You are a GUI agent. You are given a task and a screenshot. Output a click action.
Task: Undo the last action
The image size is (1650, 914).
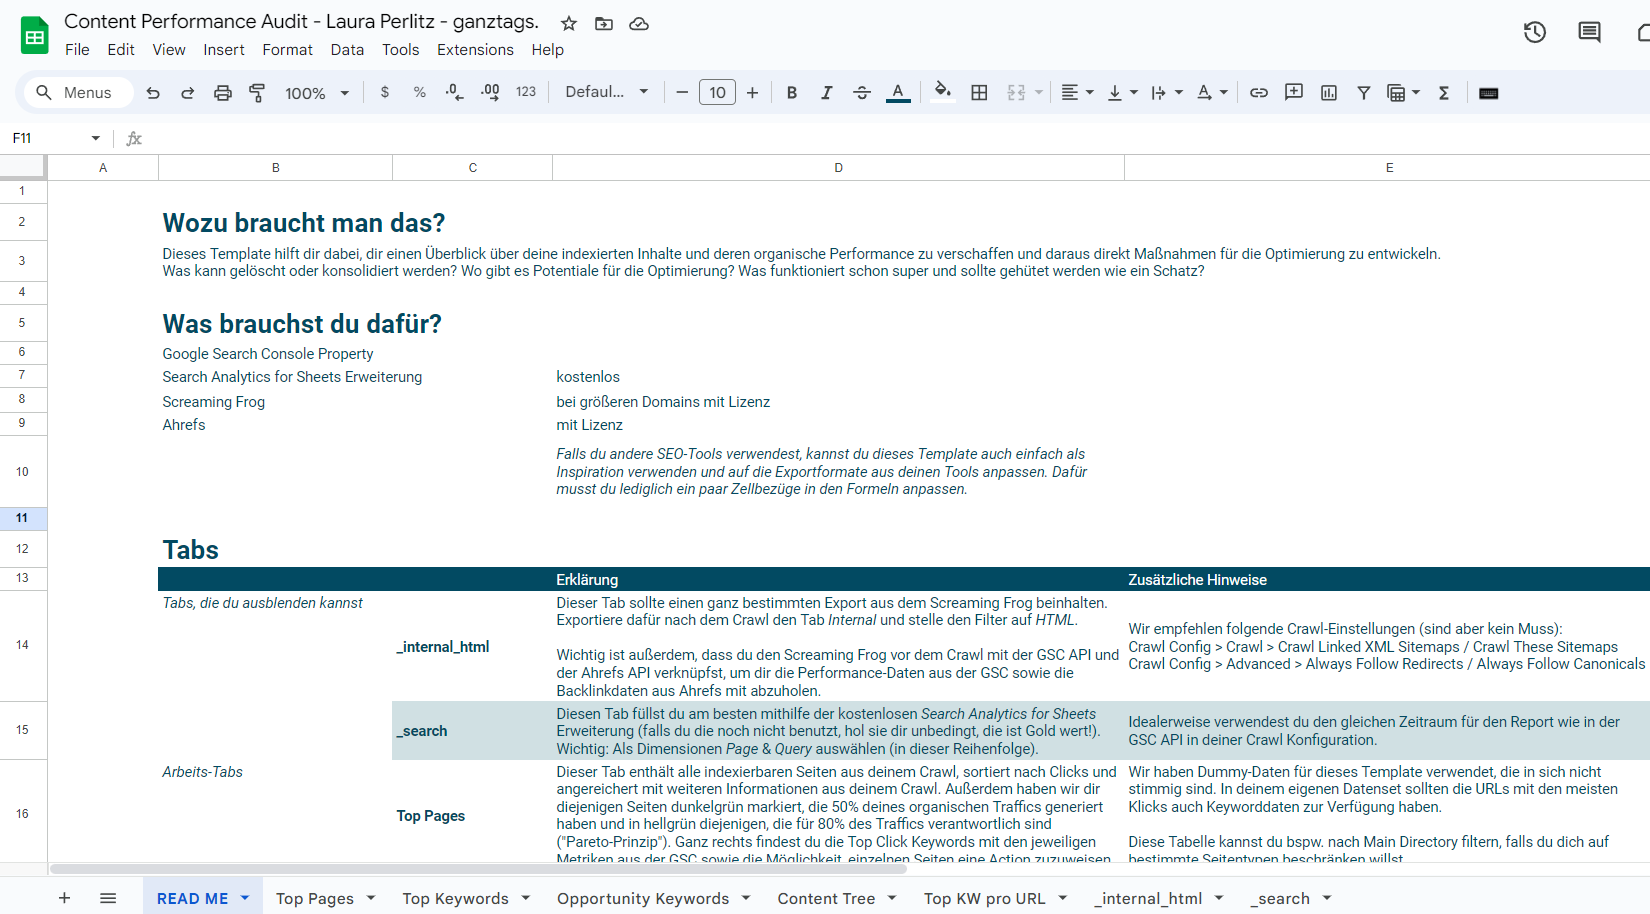coord(153,93)
